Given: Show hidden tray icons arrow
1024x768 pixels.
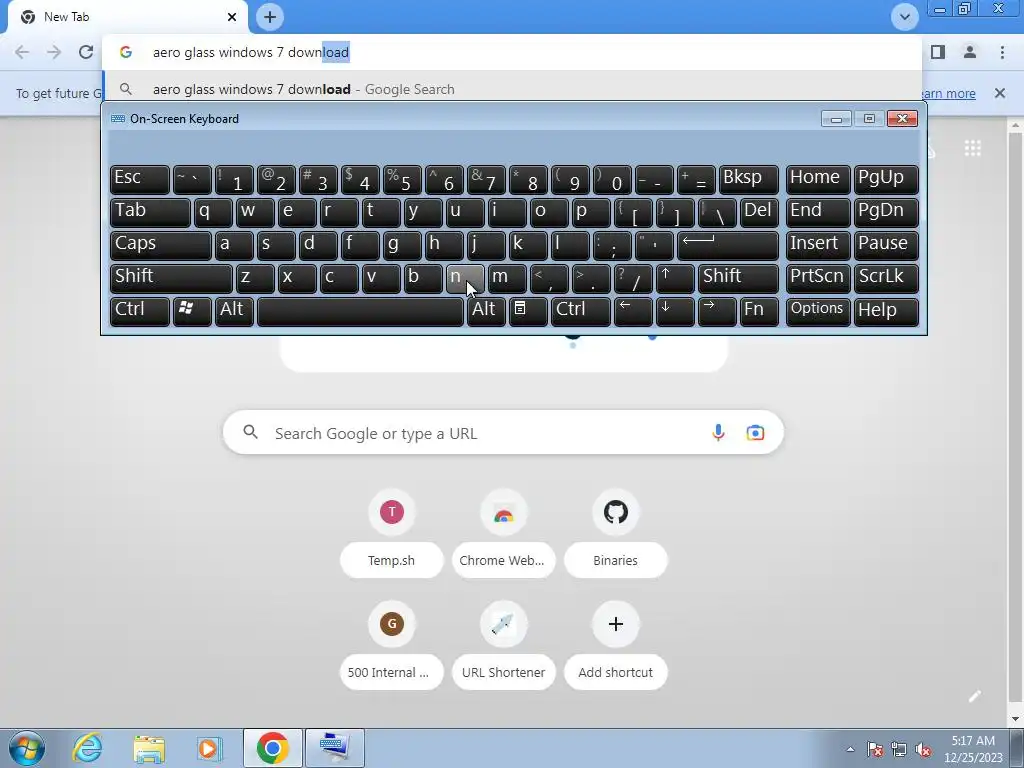Looking at the screenshot, I should 850,749.
